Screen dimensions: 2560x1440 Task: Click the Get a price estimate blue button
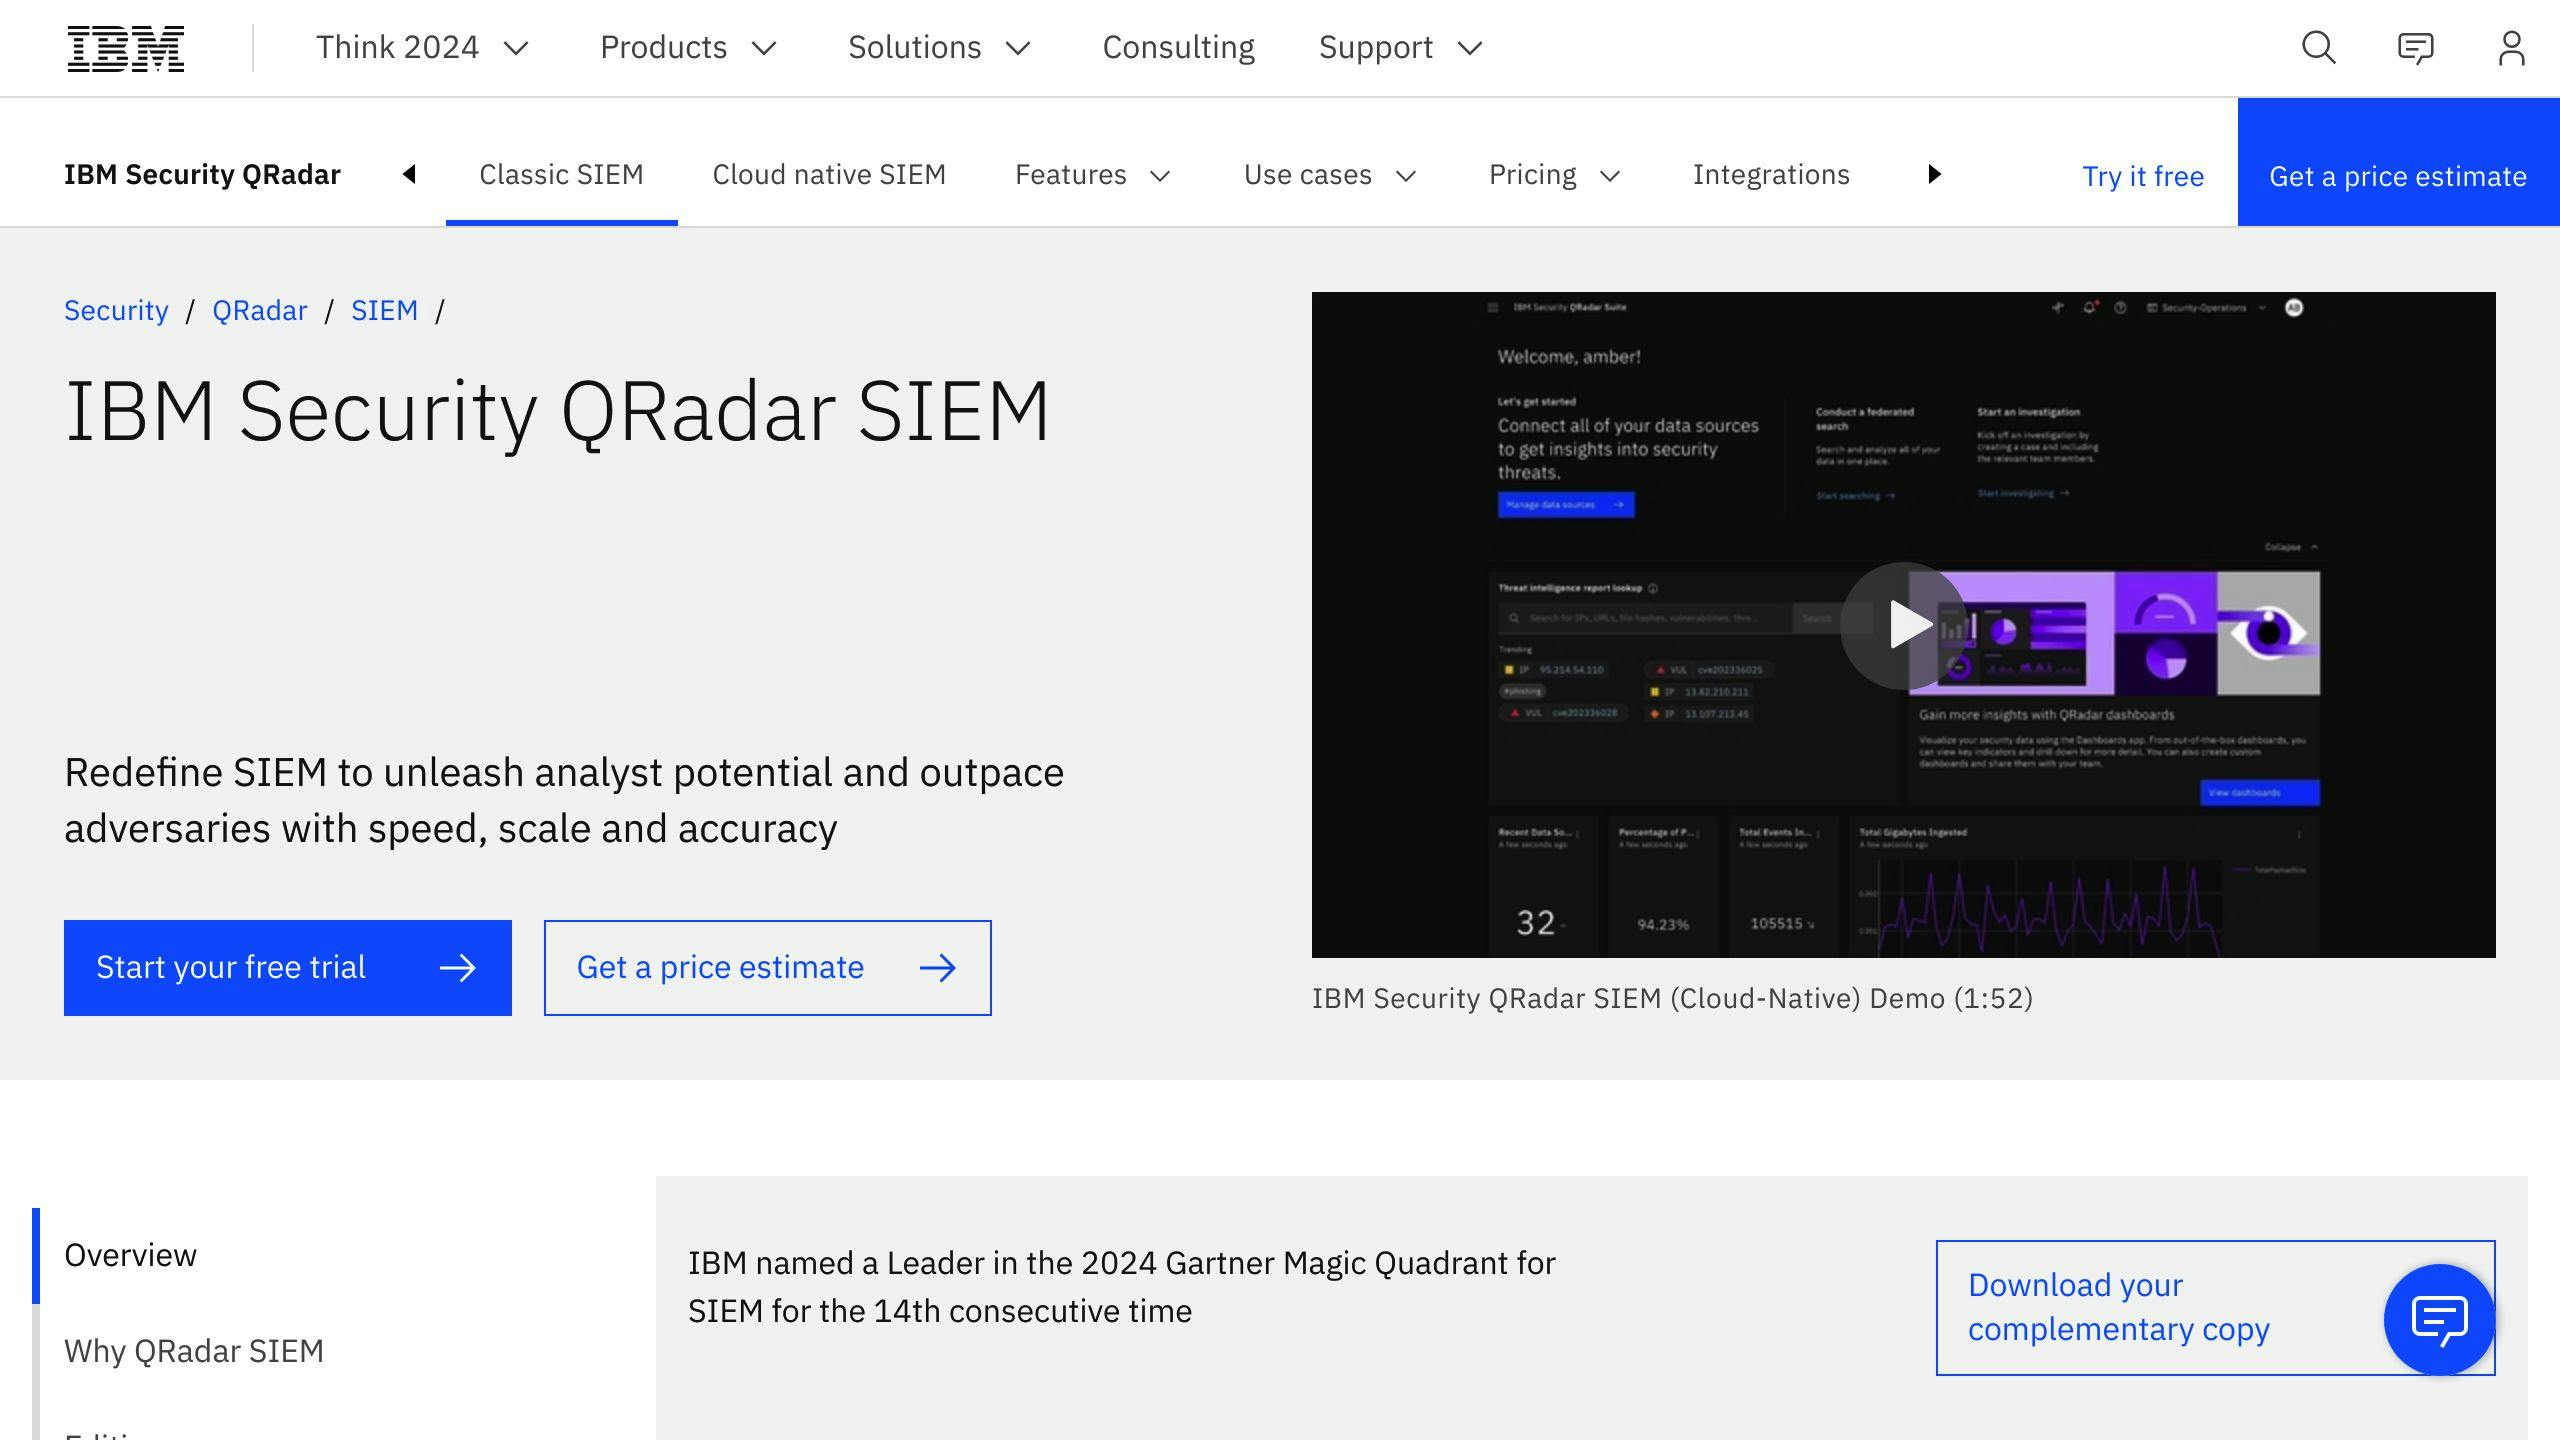2396,174
